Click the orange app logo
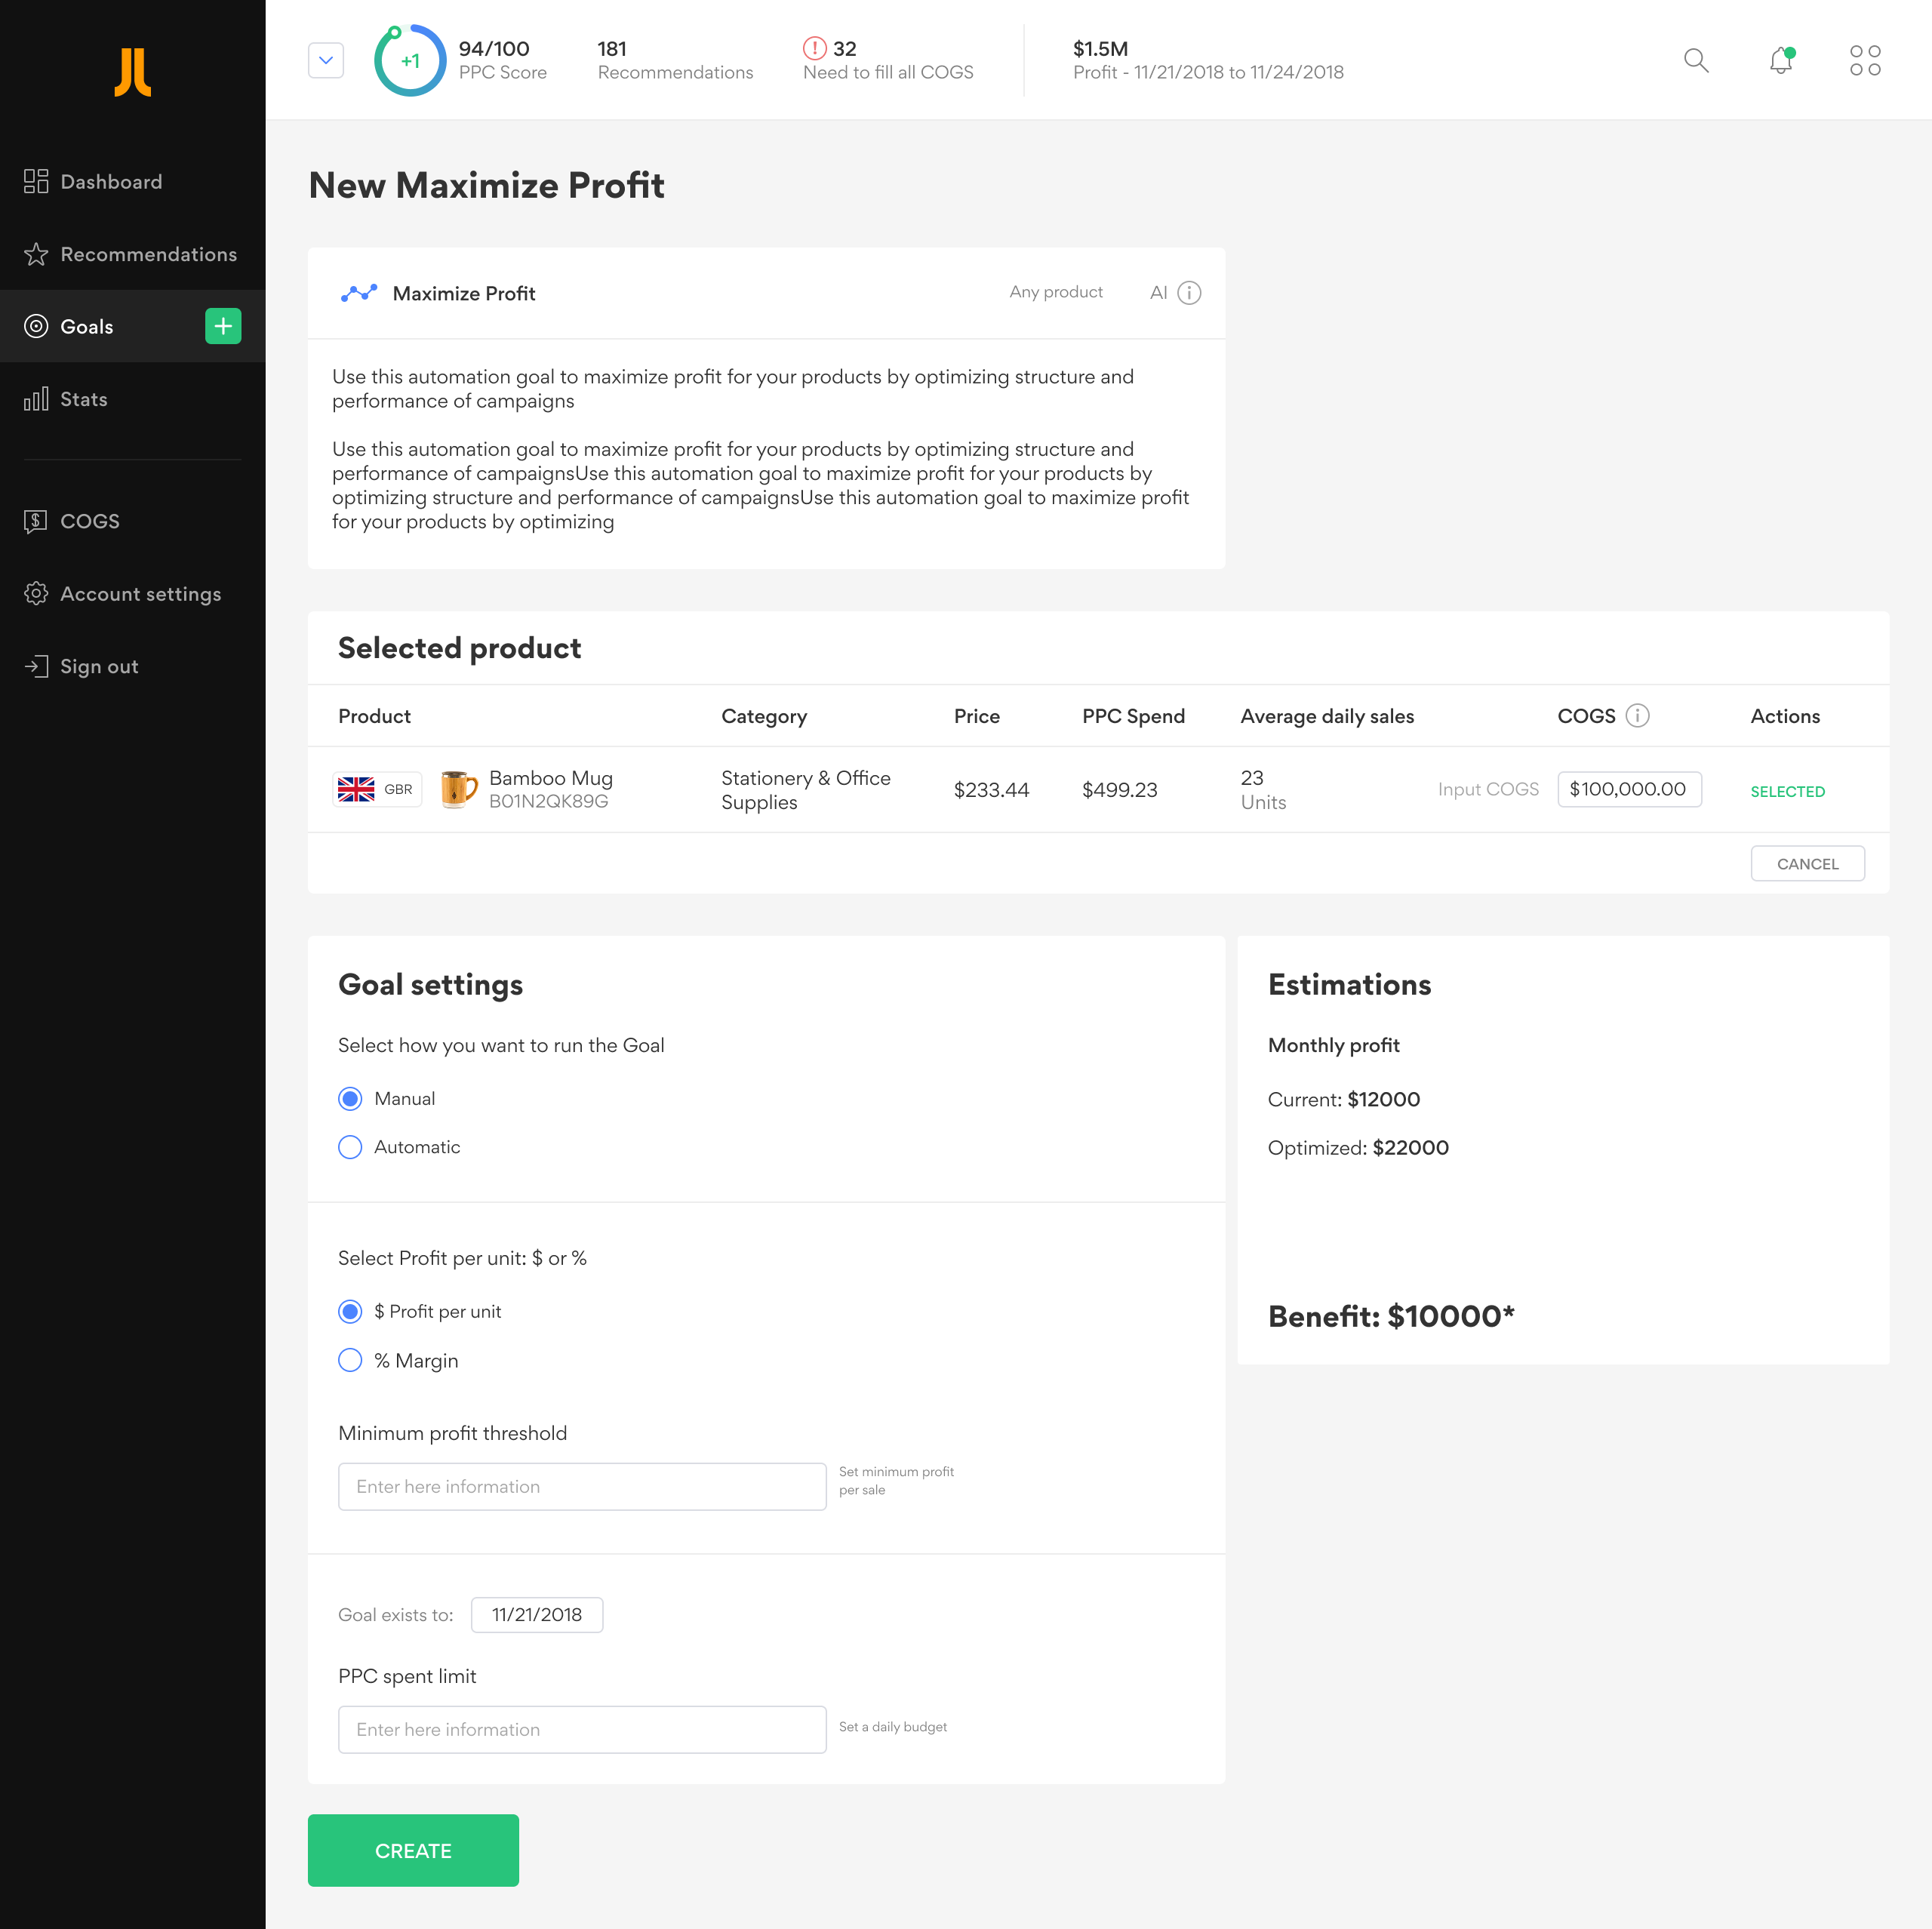1932x1929 pixels. click(x=132, y=72)
